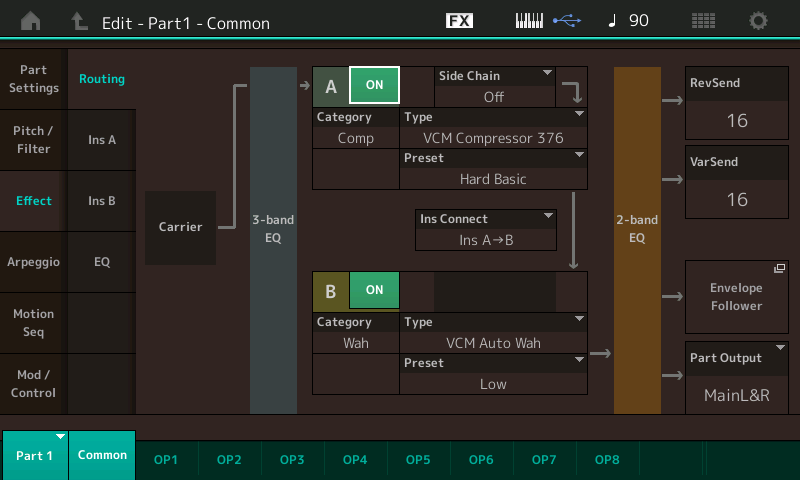This screenshot has height=480, width=800.
Task: Go to the Home screen icon
Action: click(31, 21)
